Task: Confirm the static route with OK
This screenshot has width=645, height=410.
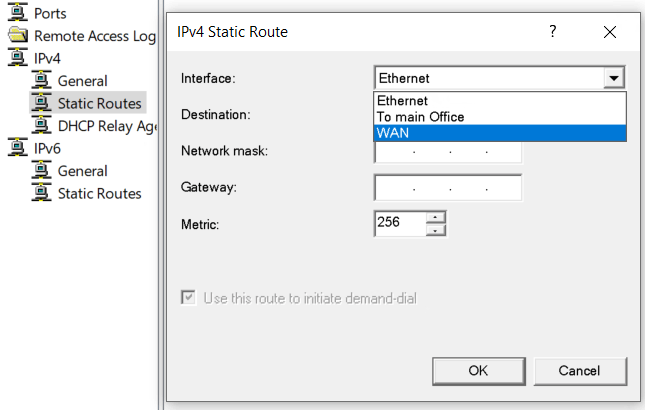Action: coord(479,371)
